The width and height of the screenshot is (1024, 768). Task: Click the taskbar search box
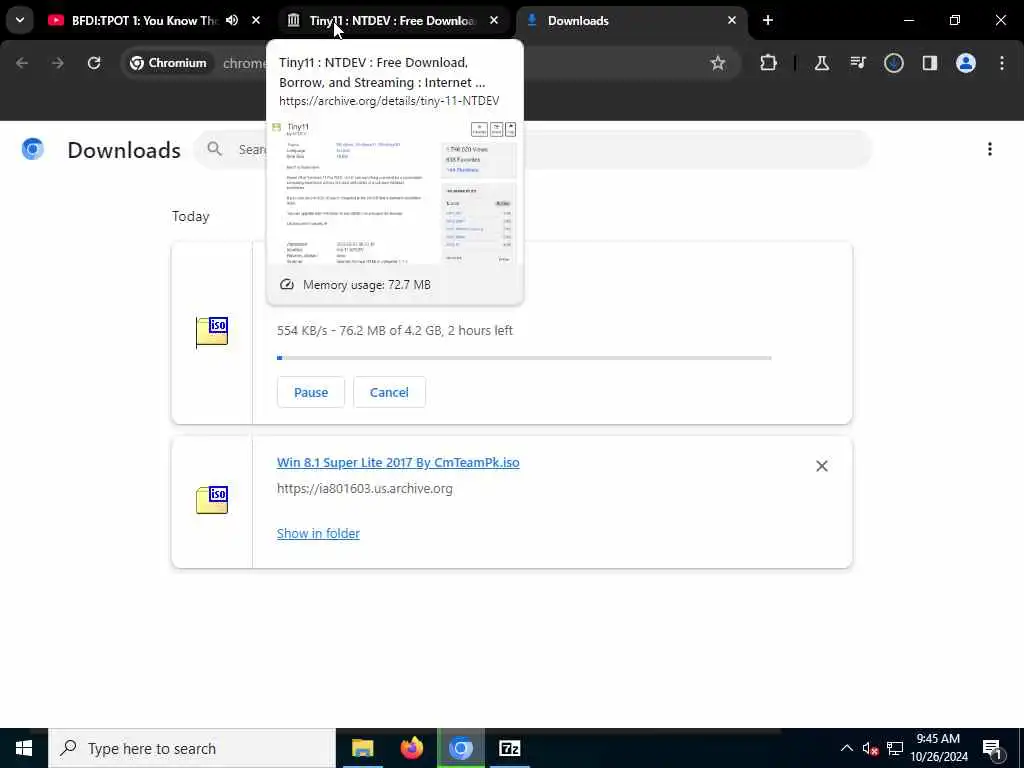[x=192, y=748]
